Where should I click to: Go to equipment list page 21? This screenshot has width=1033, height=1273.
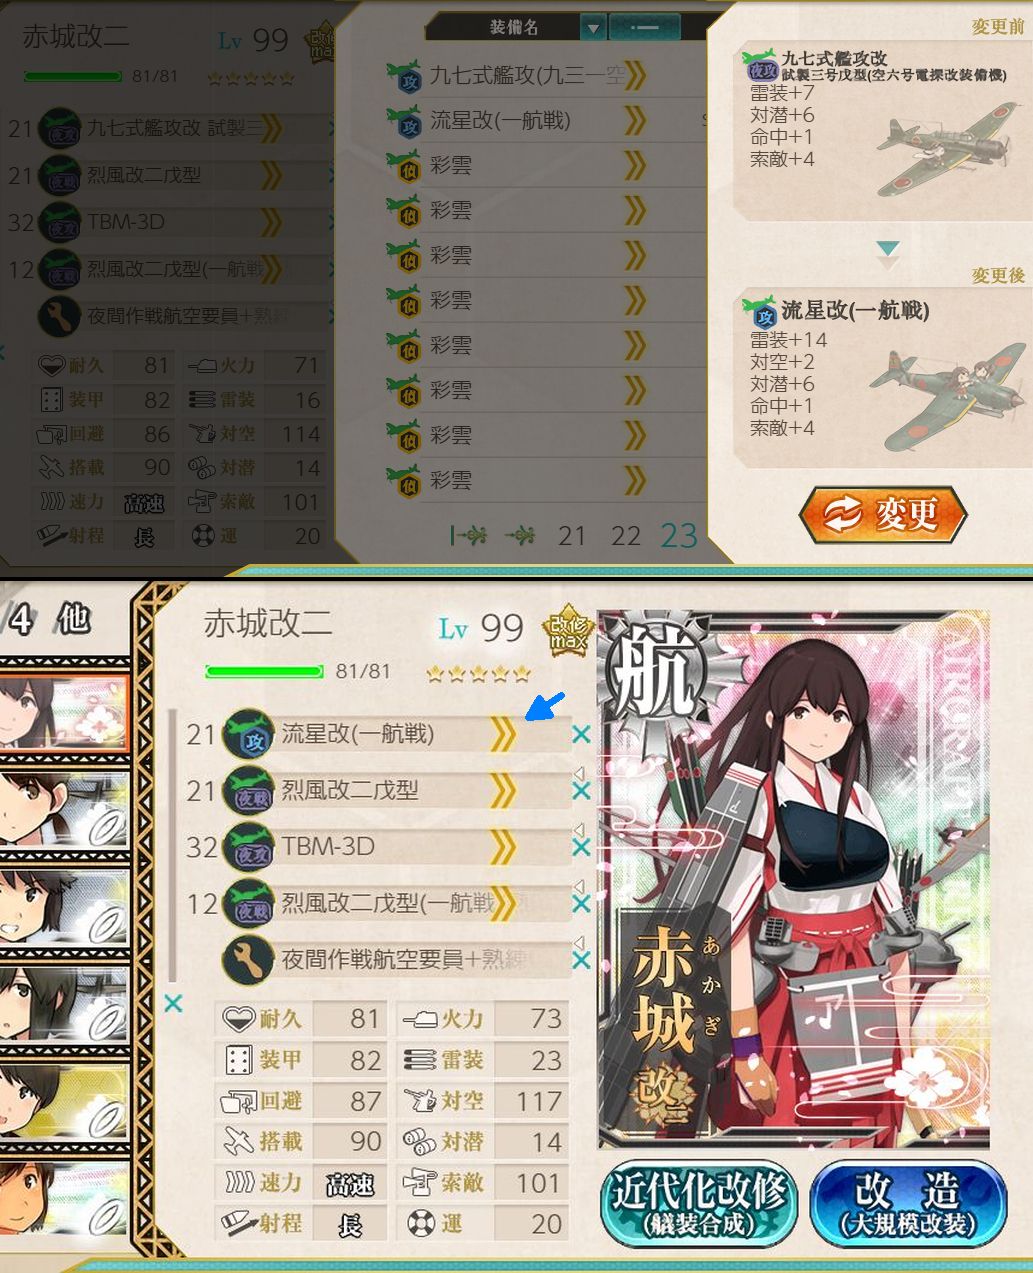point(572,536)
